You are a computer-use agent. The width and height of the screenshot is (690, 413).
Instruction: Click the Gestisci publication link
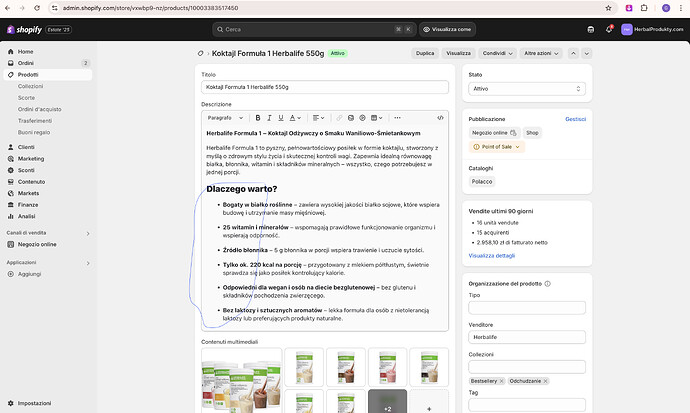(575, 119)
